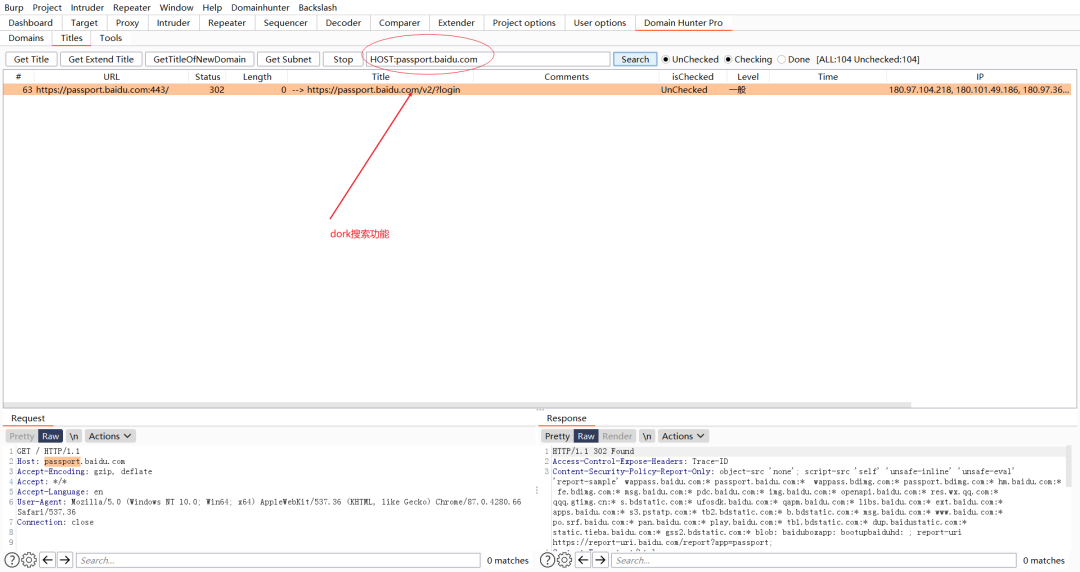This screenshot has width=1080, height=572.
Task: Toggle \n display in Response panel
Action: point(647,436)
